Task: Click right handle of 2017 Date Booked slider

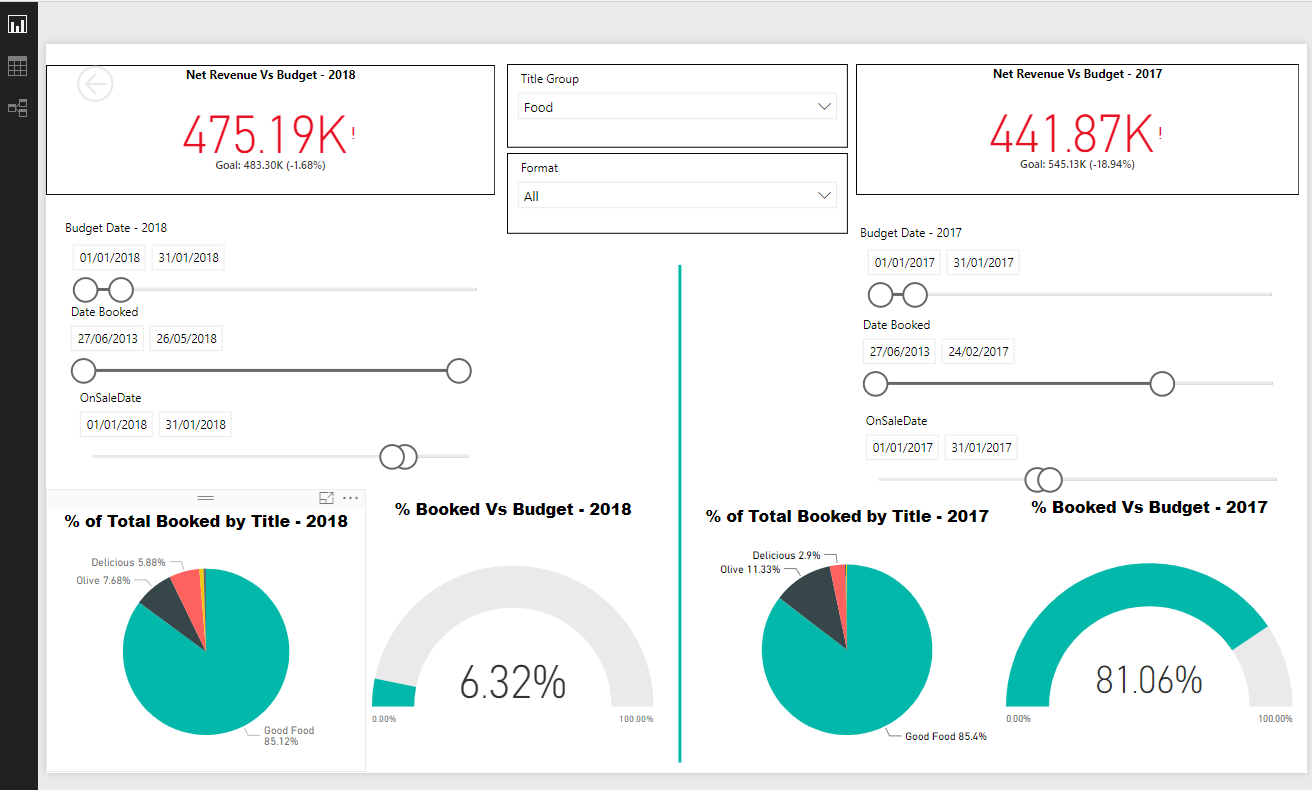Action: (1162, 383)
